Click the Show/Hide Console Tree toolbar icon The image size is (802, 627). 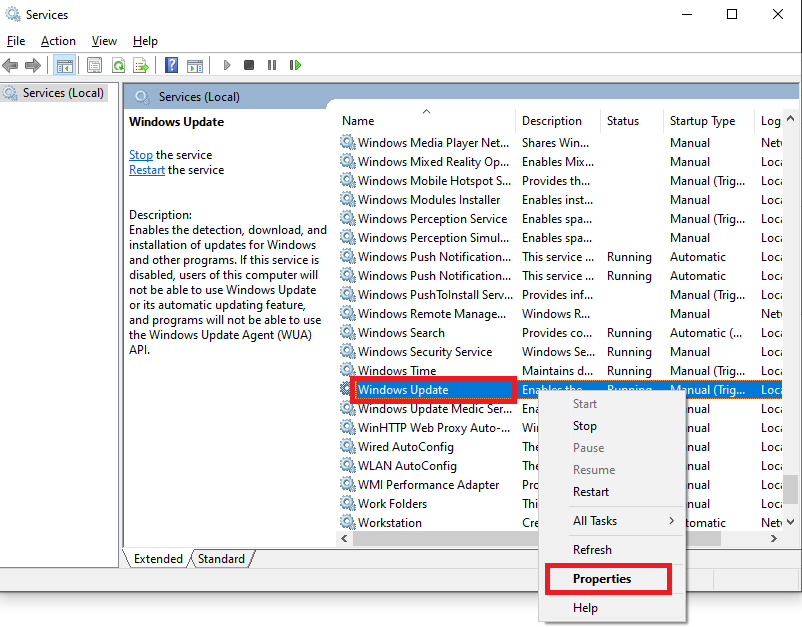(x=65, y=65)
